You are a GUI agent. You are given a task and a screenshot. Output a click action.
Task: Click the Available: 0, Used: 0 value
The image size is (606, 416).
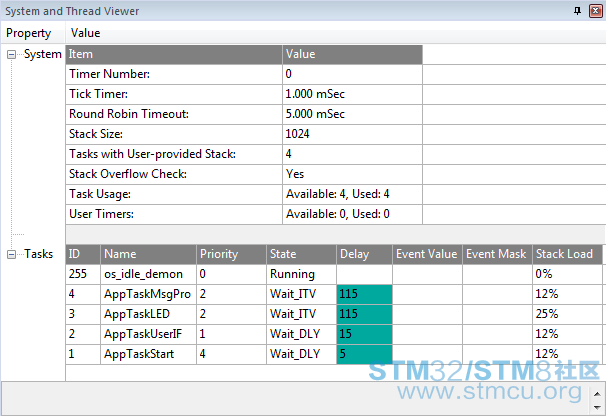pos(337,214)
